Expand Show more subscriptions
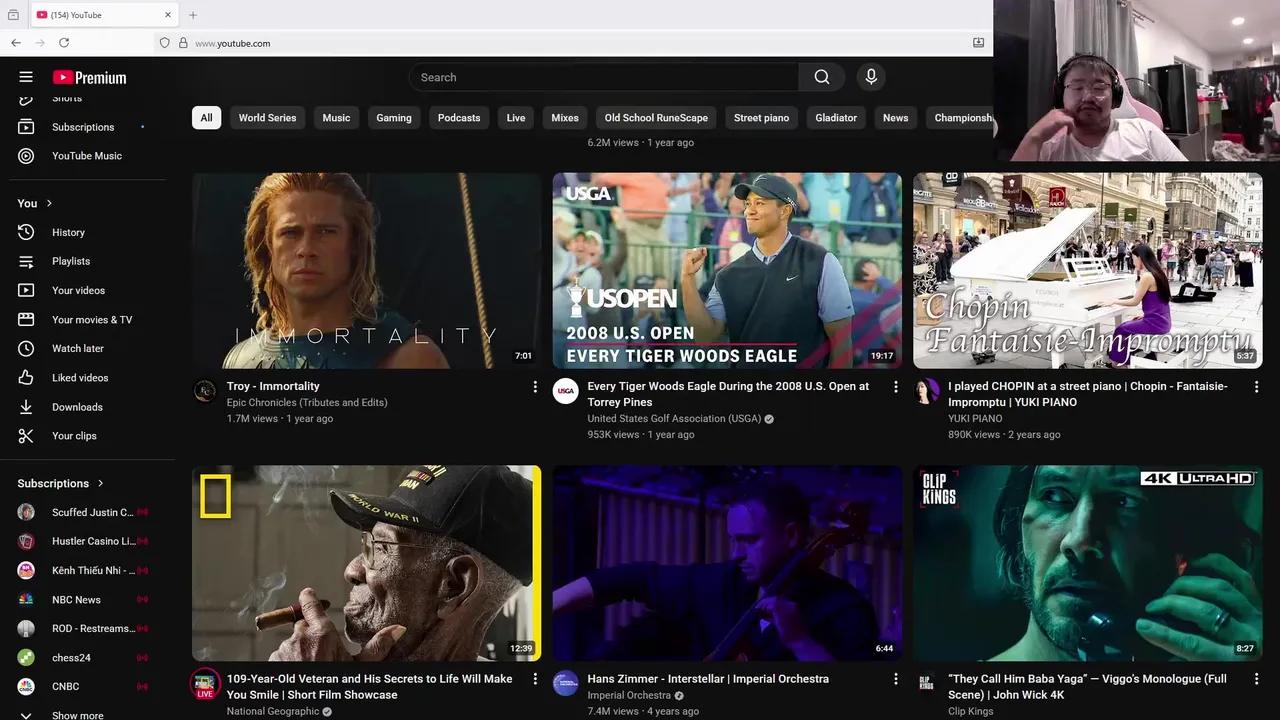1280x720 pixels. (x=77, y=715)
